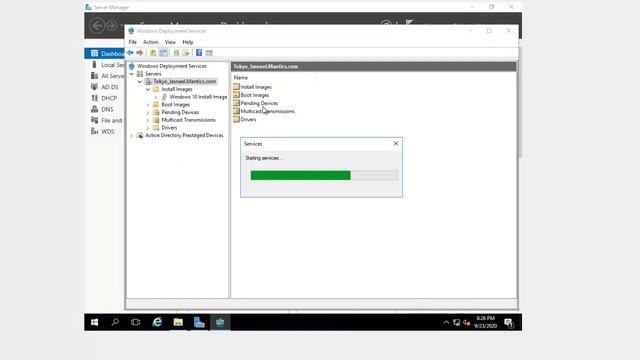The image size is (640, 360).
Task: Open Local Server in Server Manager sidebar
Action: (107, 65)
